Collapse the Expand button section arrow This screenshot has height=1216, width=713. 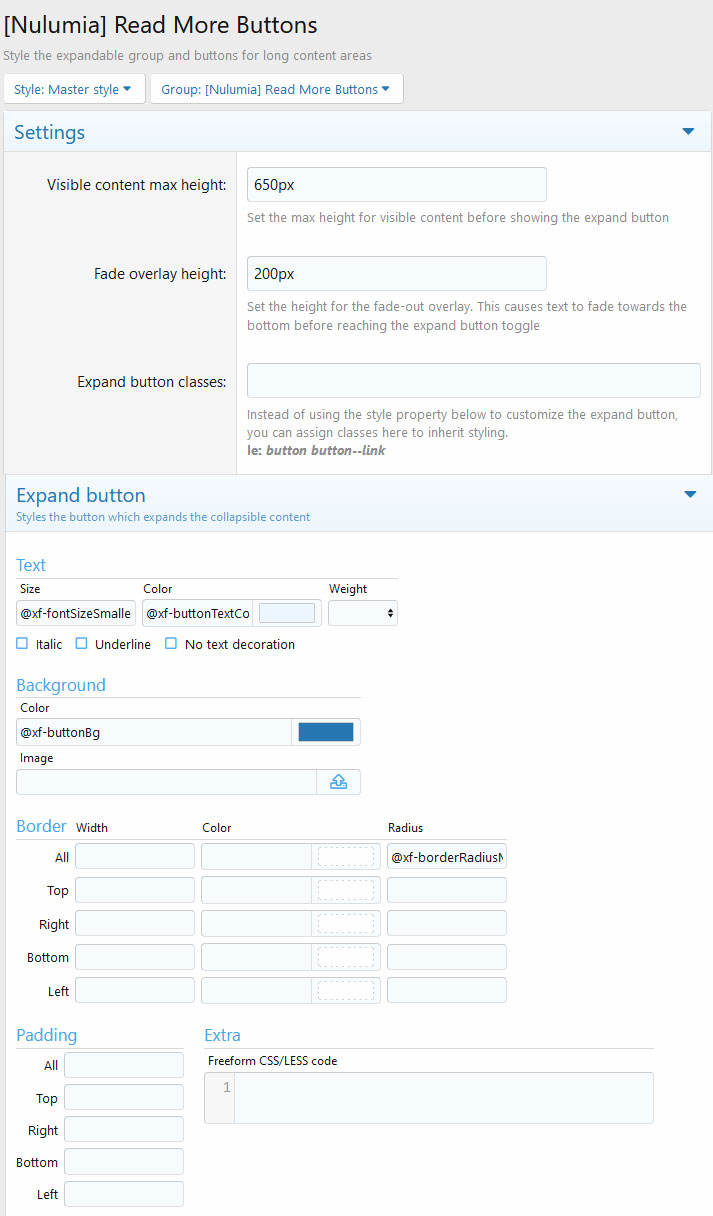click(x=689, y=495)
